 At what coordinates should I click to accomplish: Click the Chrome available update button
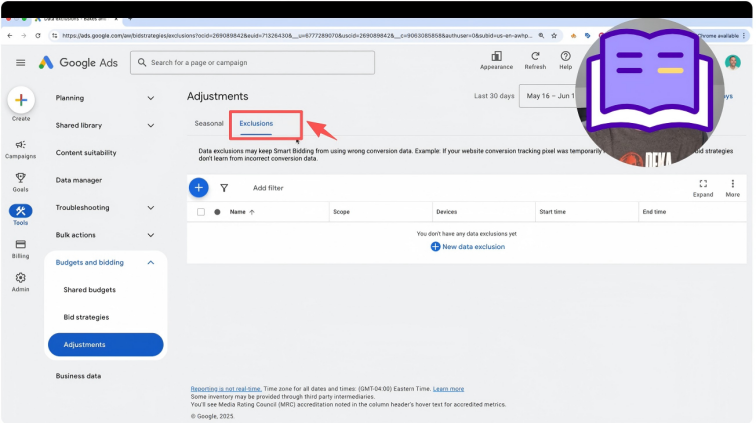click(721, 36)
